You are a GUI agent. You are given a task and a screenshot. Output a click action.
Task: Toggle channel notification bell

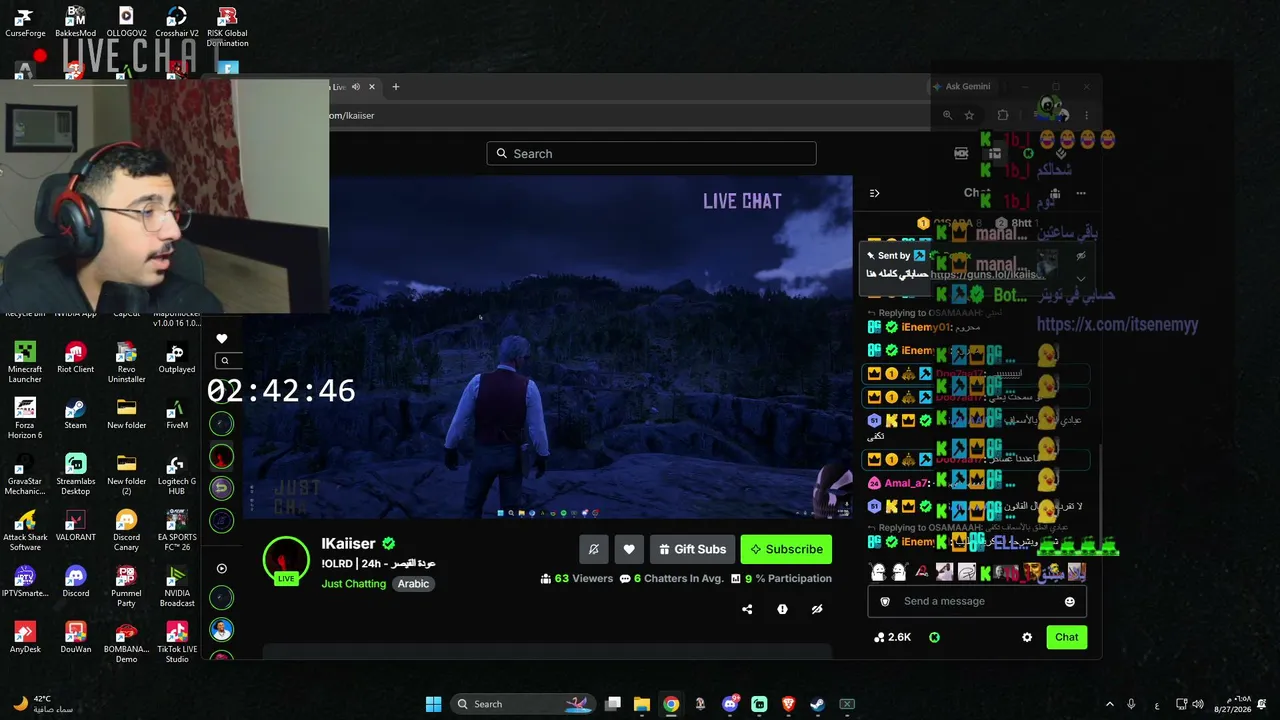click(593, 549)
